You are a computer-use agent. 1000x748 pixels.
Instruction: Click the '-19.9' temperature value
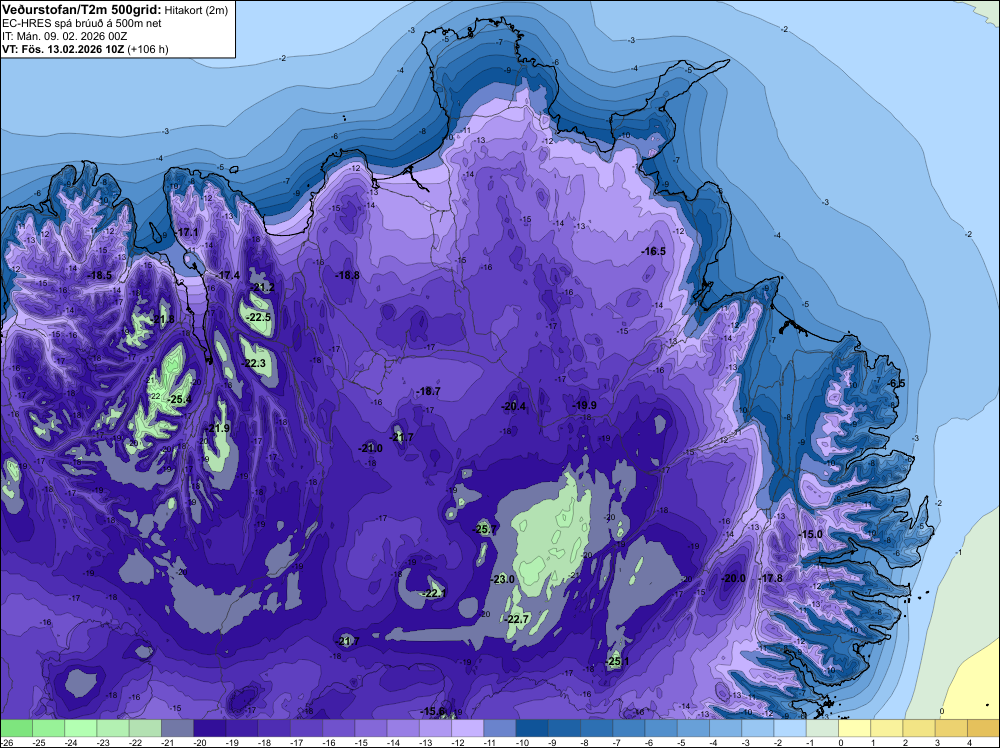pyautogui.click(x=584, y=406)
